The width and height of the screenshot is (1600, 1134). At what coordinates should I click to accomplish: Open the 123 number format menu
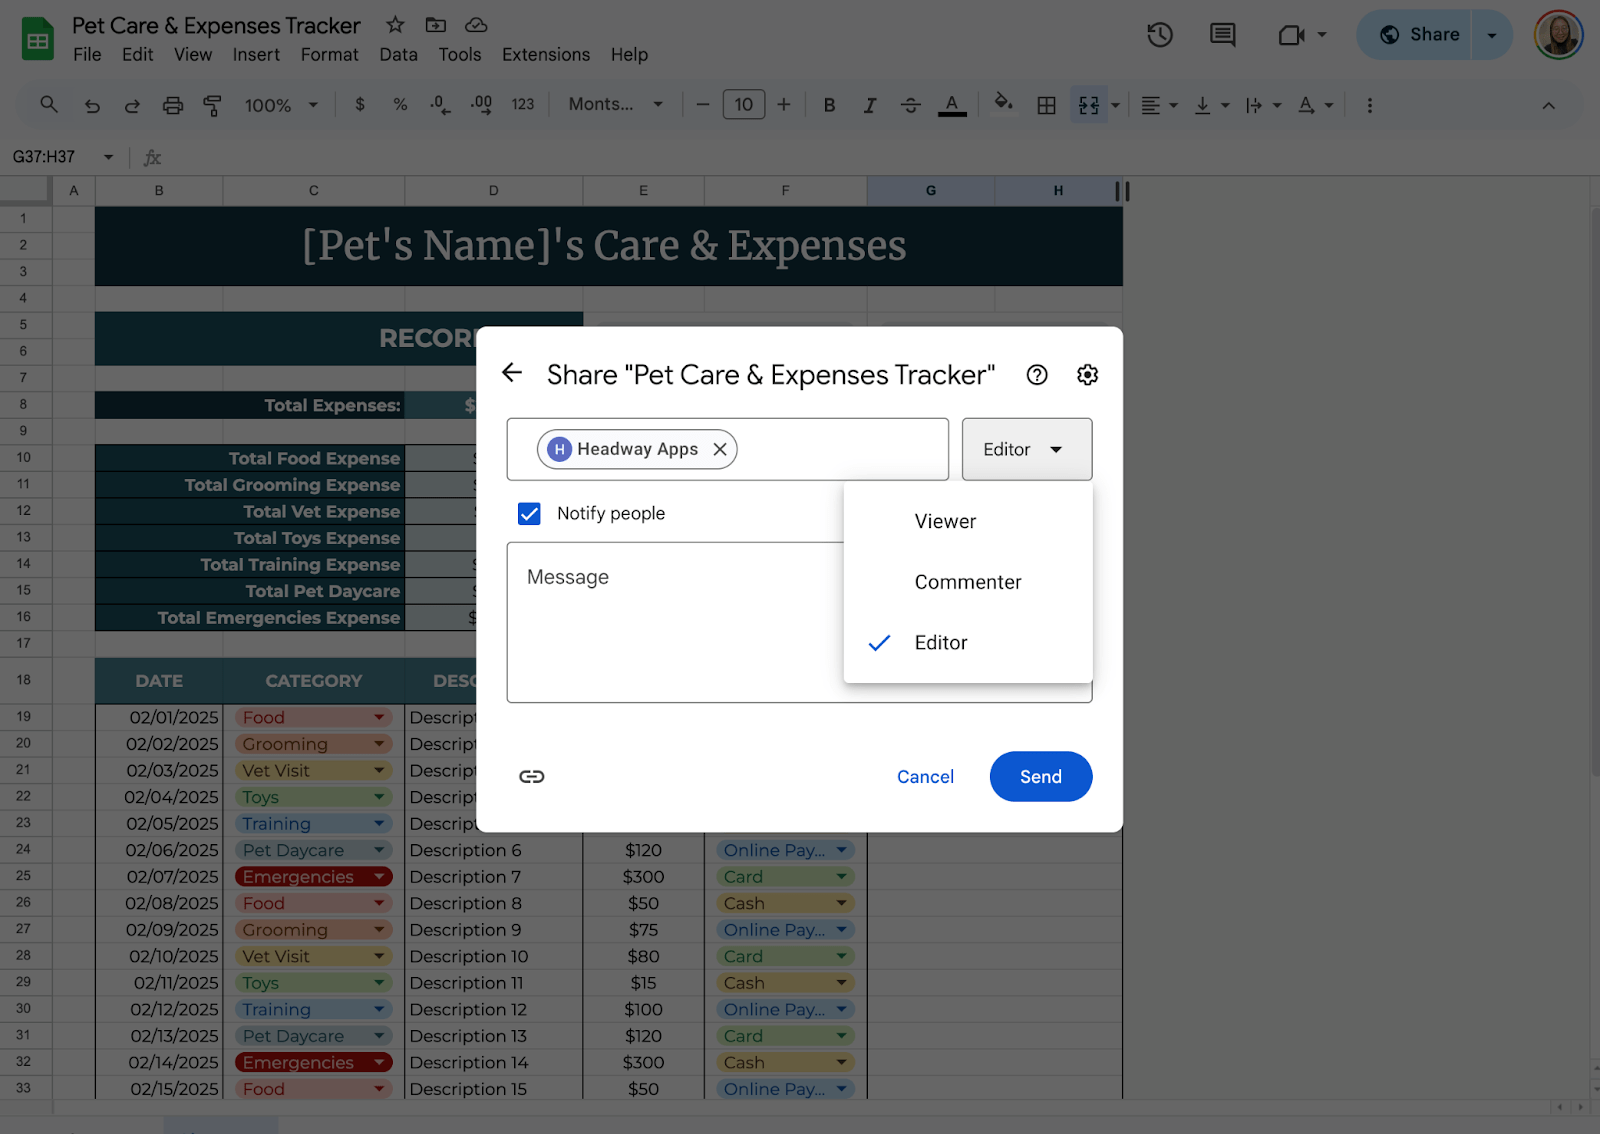[523, 104]
